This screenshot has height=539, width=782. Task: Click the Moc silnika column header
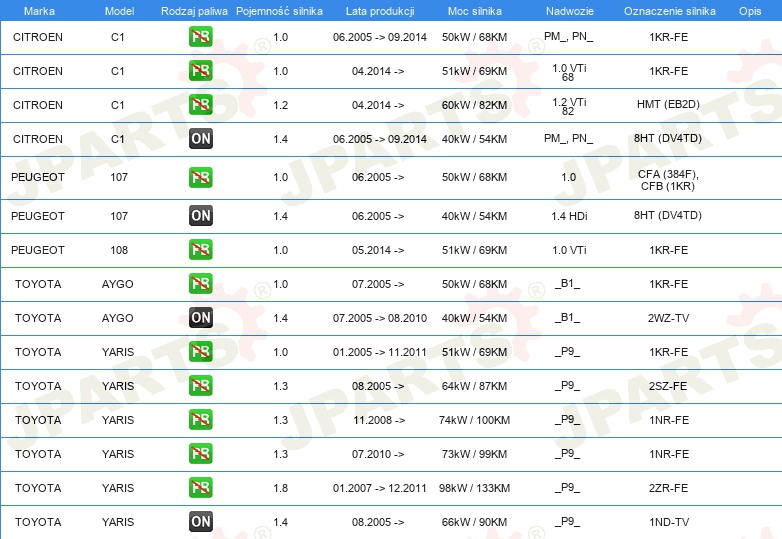[474, 11]
